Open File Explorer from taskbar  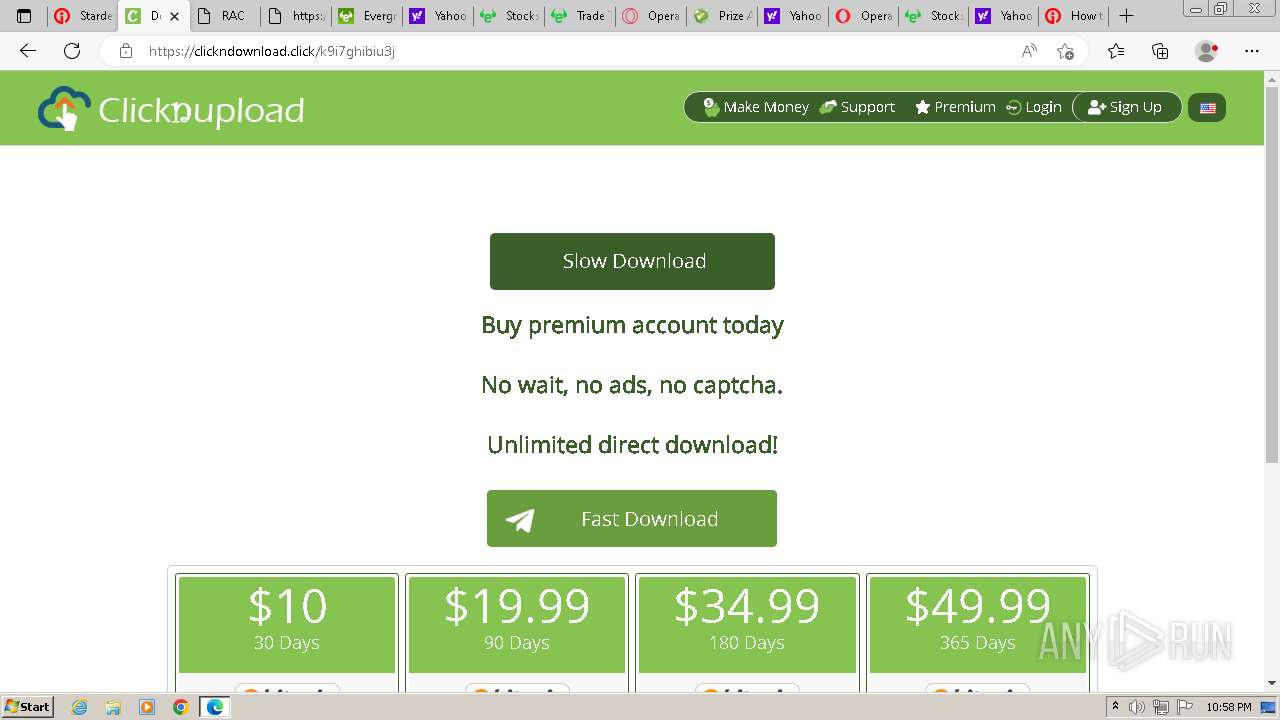(x=113, y=707)
